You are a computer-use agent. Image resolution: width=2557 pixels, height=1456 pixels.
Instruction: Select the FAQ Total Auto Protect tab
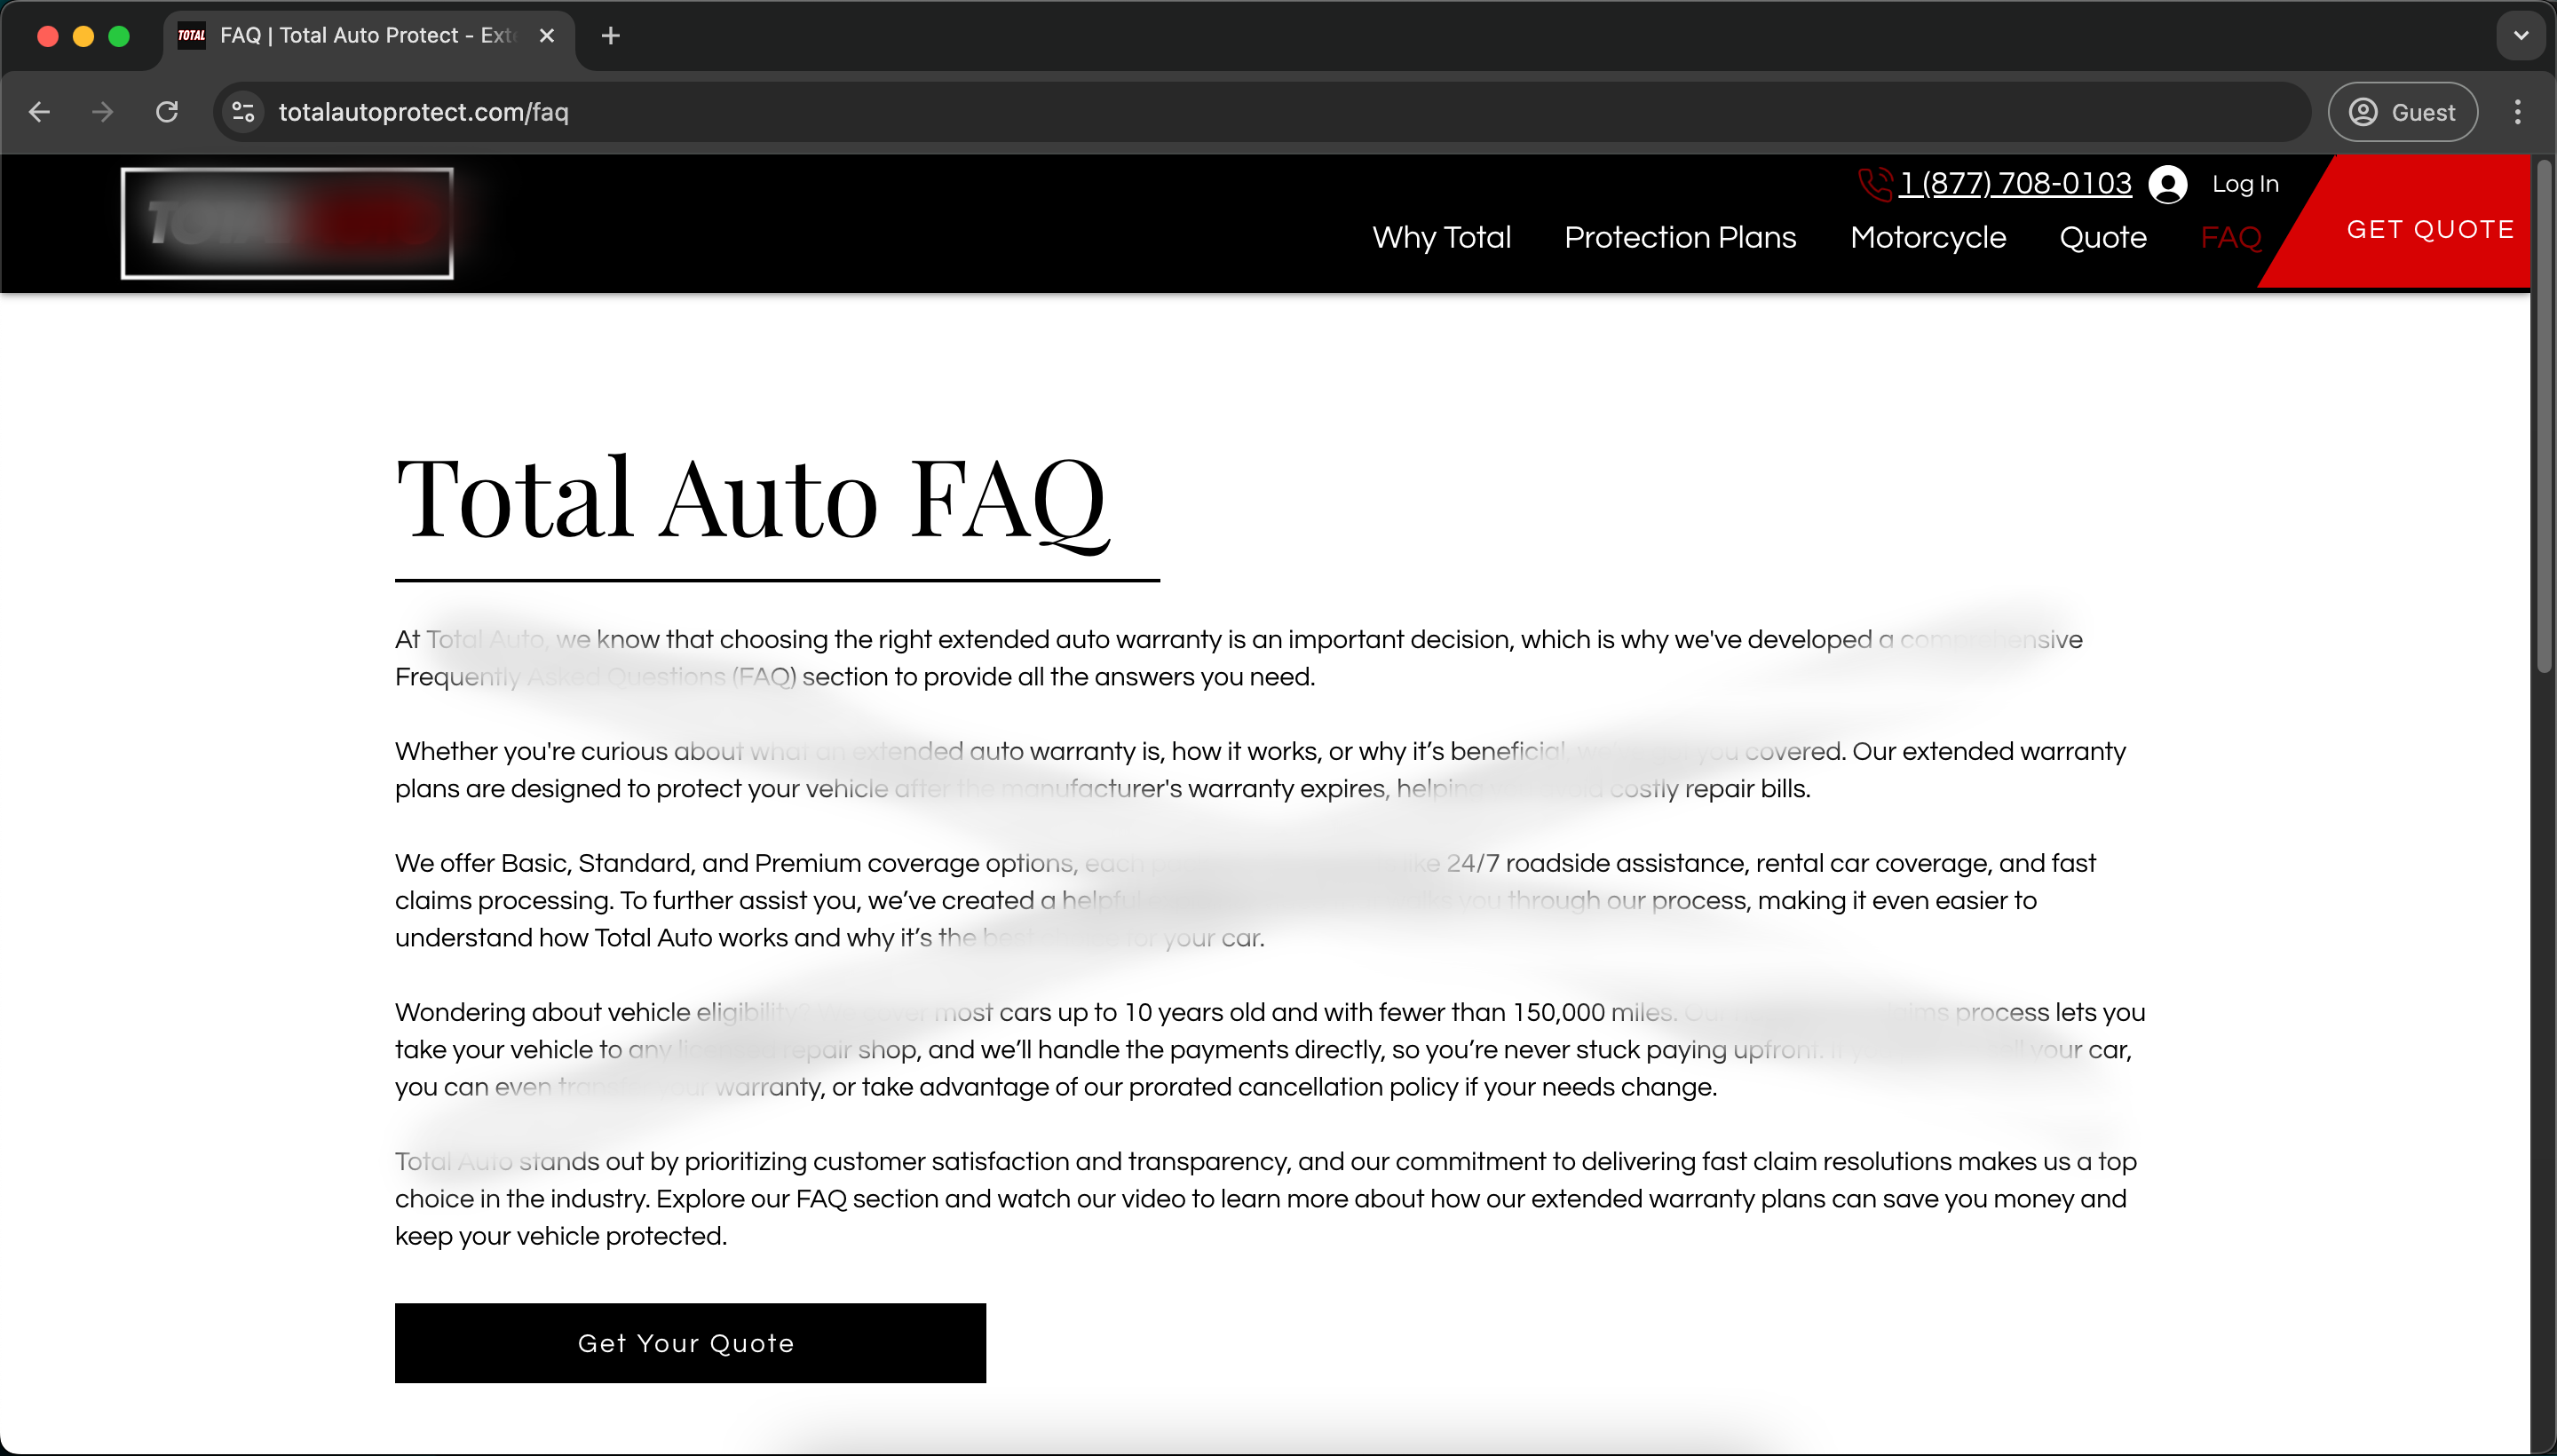tap(368, 36)
